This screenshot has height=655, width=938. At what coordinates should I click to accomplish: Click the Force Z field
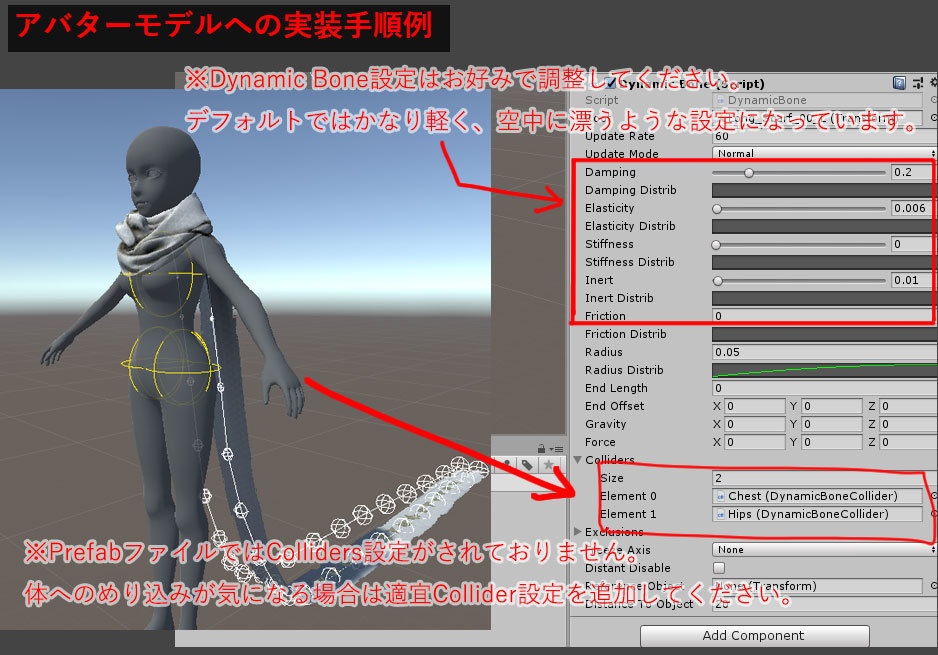click(908, 442)
